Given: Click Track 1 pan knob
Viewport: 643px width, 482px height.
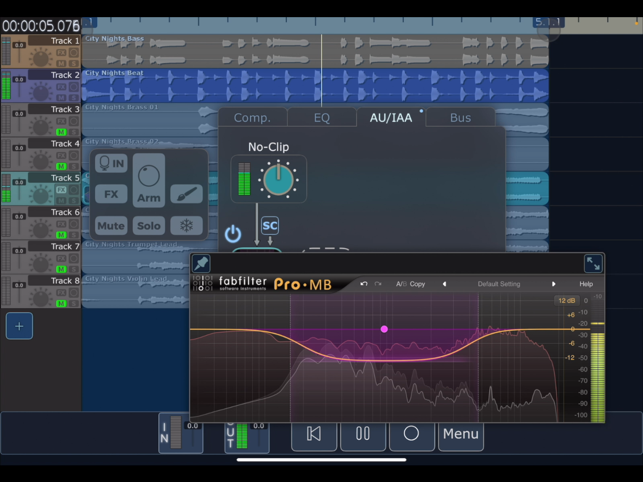Looking at the screenshot, I should (x=41, y=57).
